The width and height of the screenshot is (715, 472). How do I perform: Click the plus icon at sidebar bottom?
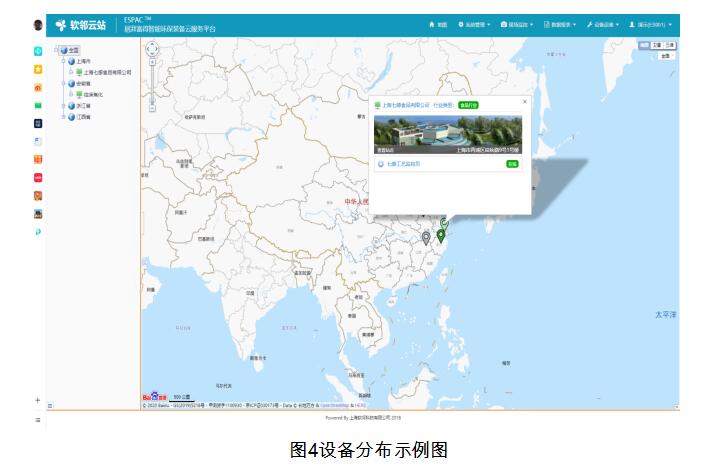click(38, 400)
